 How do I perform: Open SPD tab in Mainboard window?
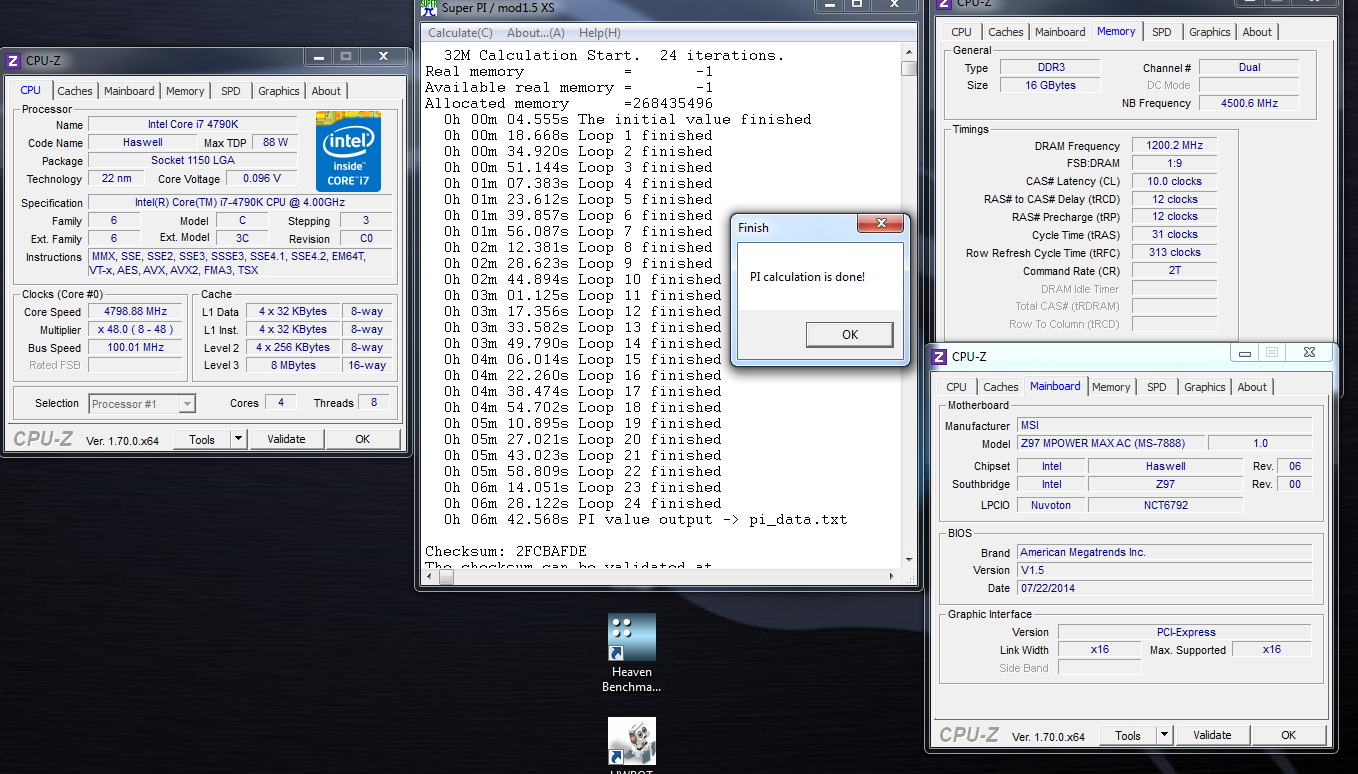[x=1157, y=387]
